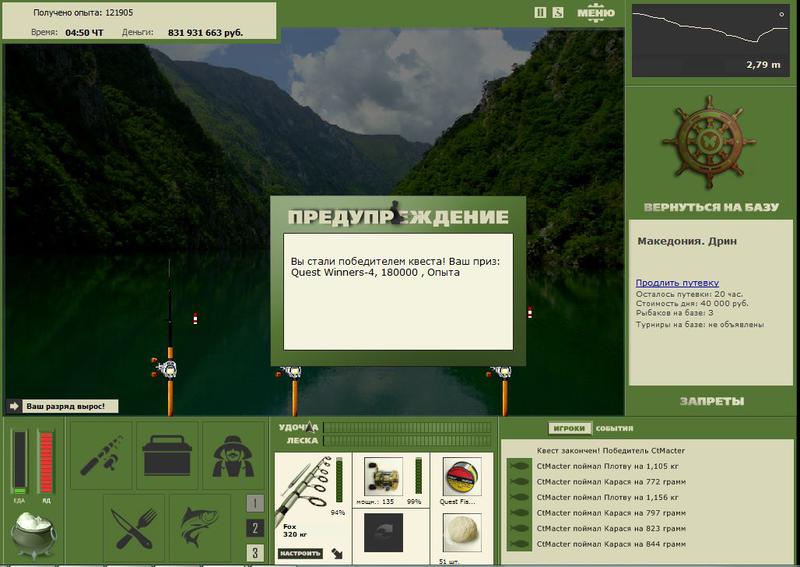Screen dimensions: 800x567
Task: Select rod slot 2
Action: 255,528
